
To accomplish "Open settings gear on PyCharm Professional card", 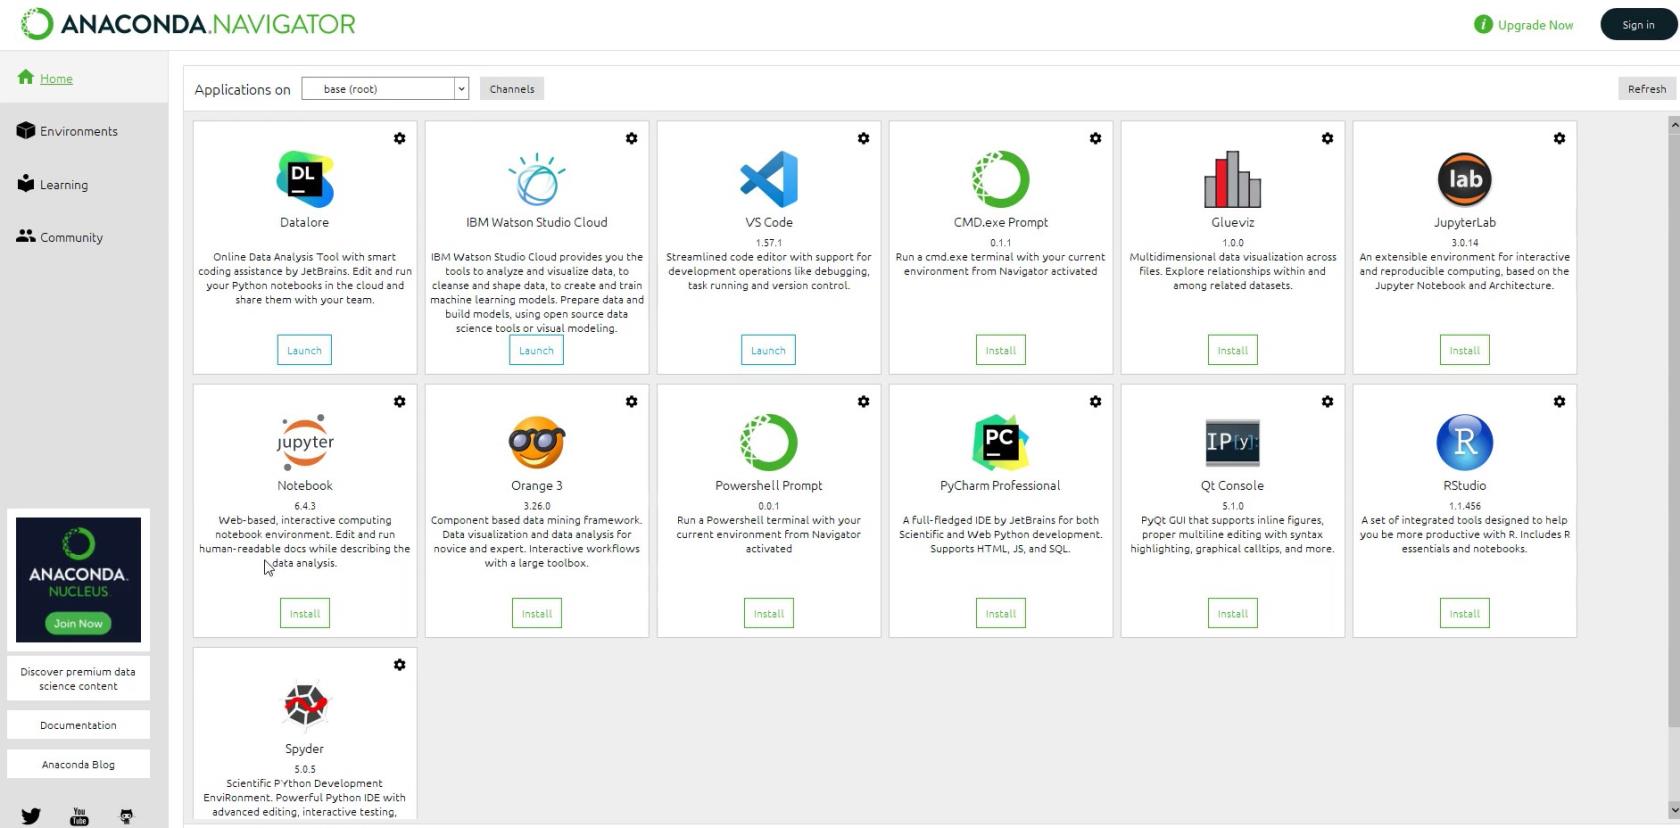I will tap(1095, 401).
